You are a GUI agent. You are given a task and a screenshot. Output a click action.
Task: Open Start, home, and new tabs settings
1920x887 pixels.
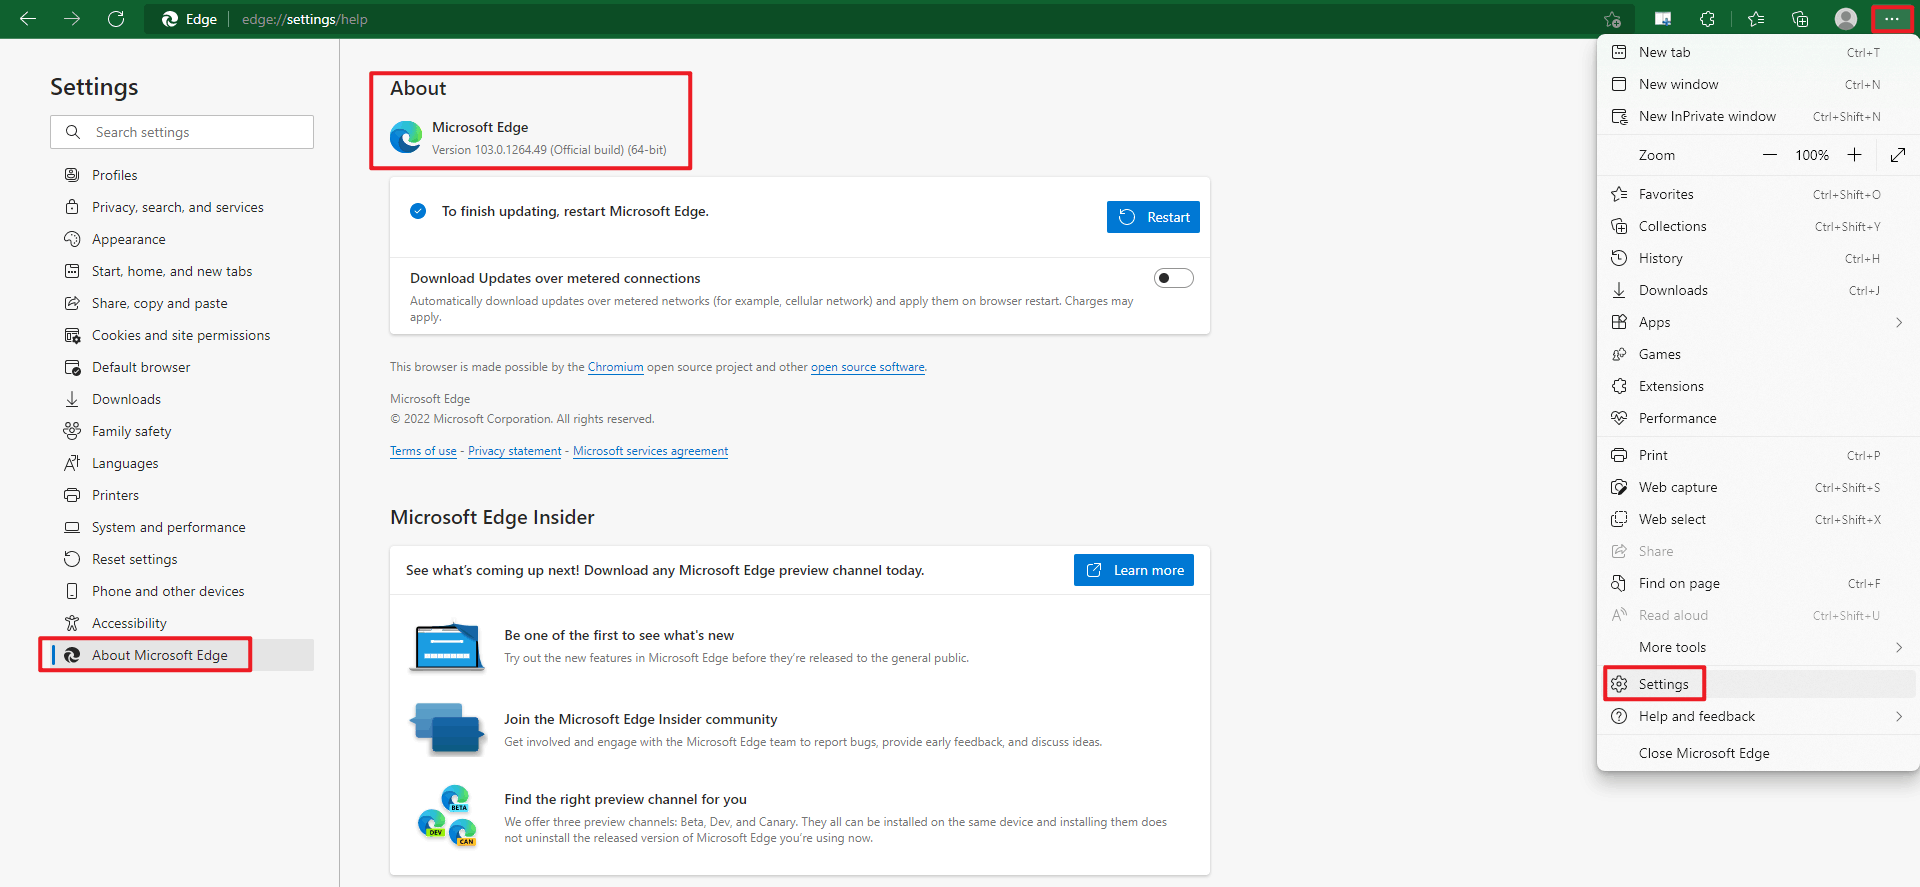coord(182,271)
